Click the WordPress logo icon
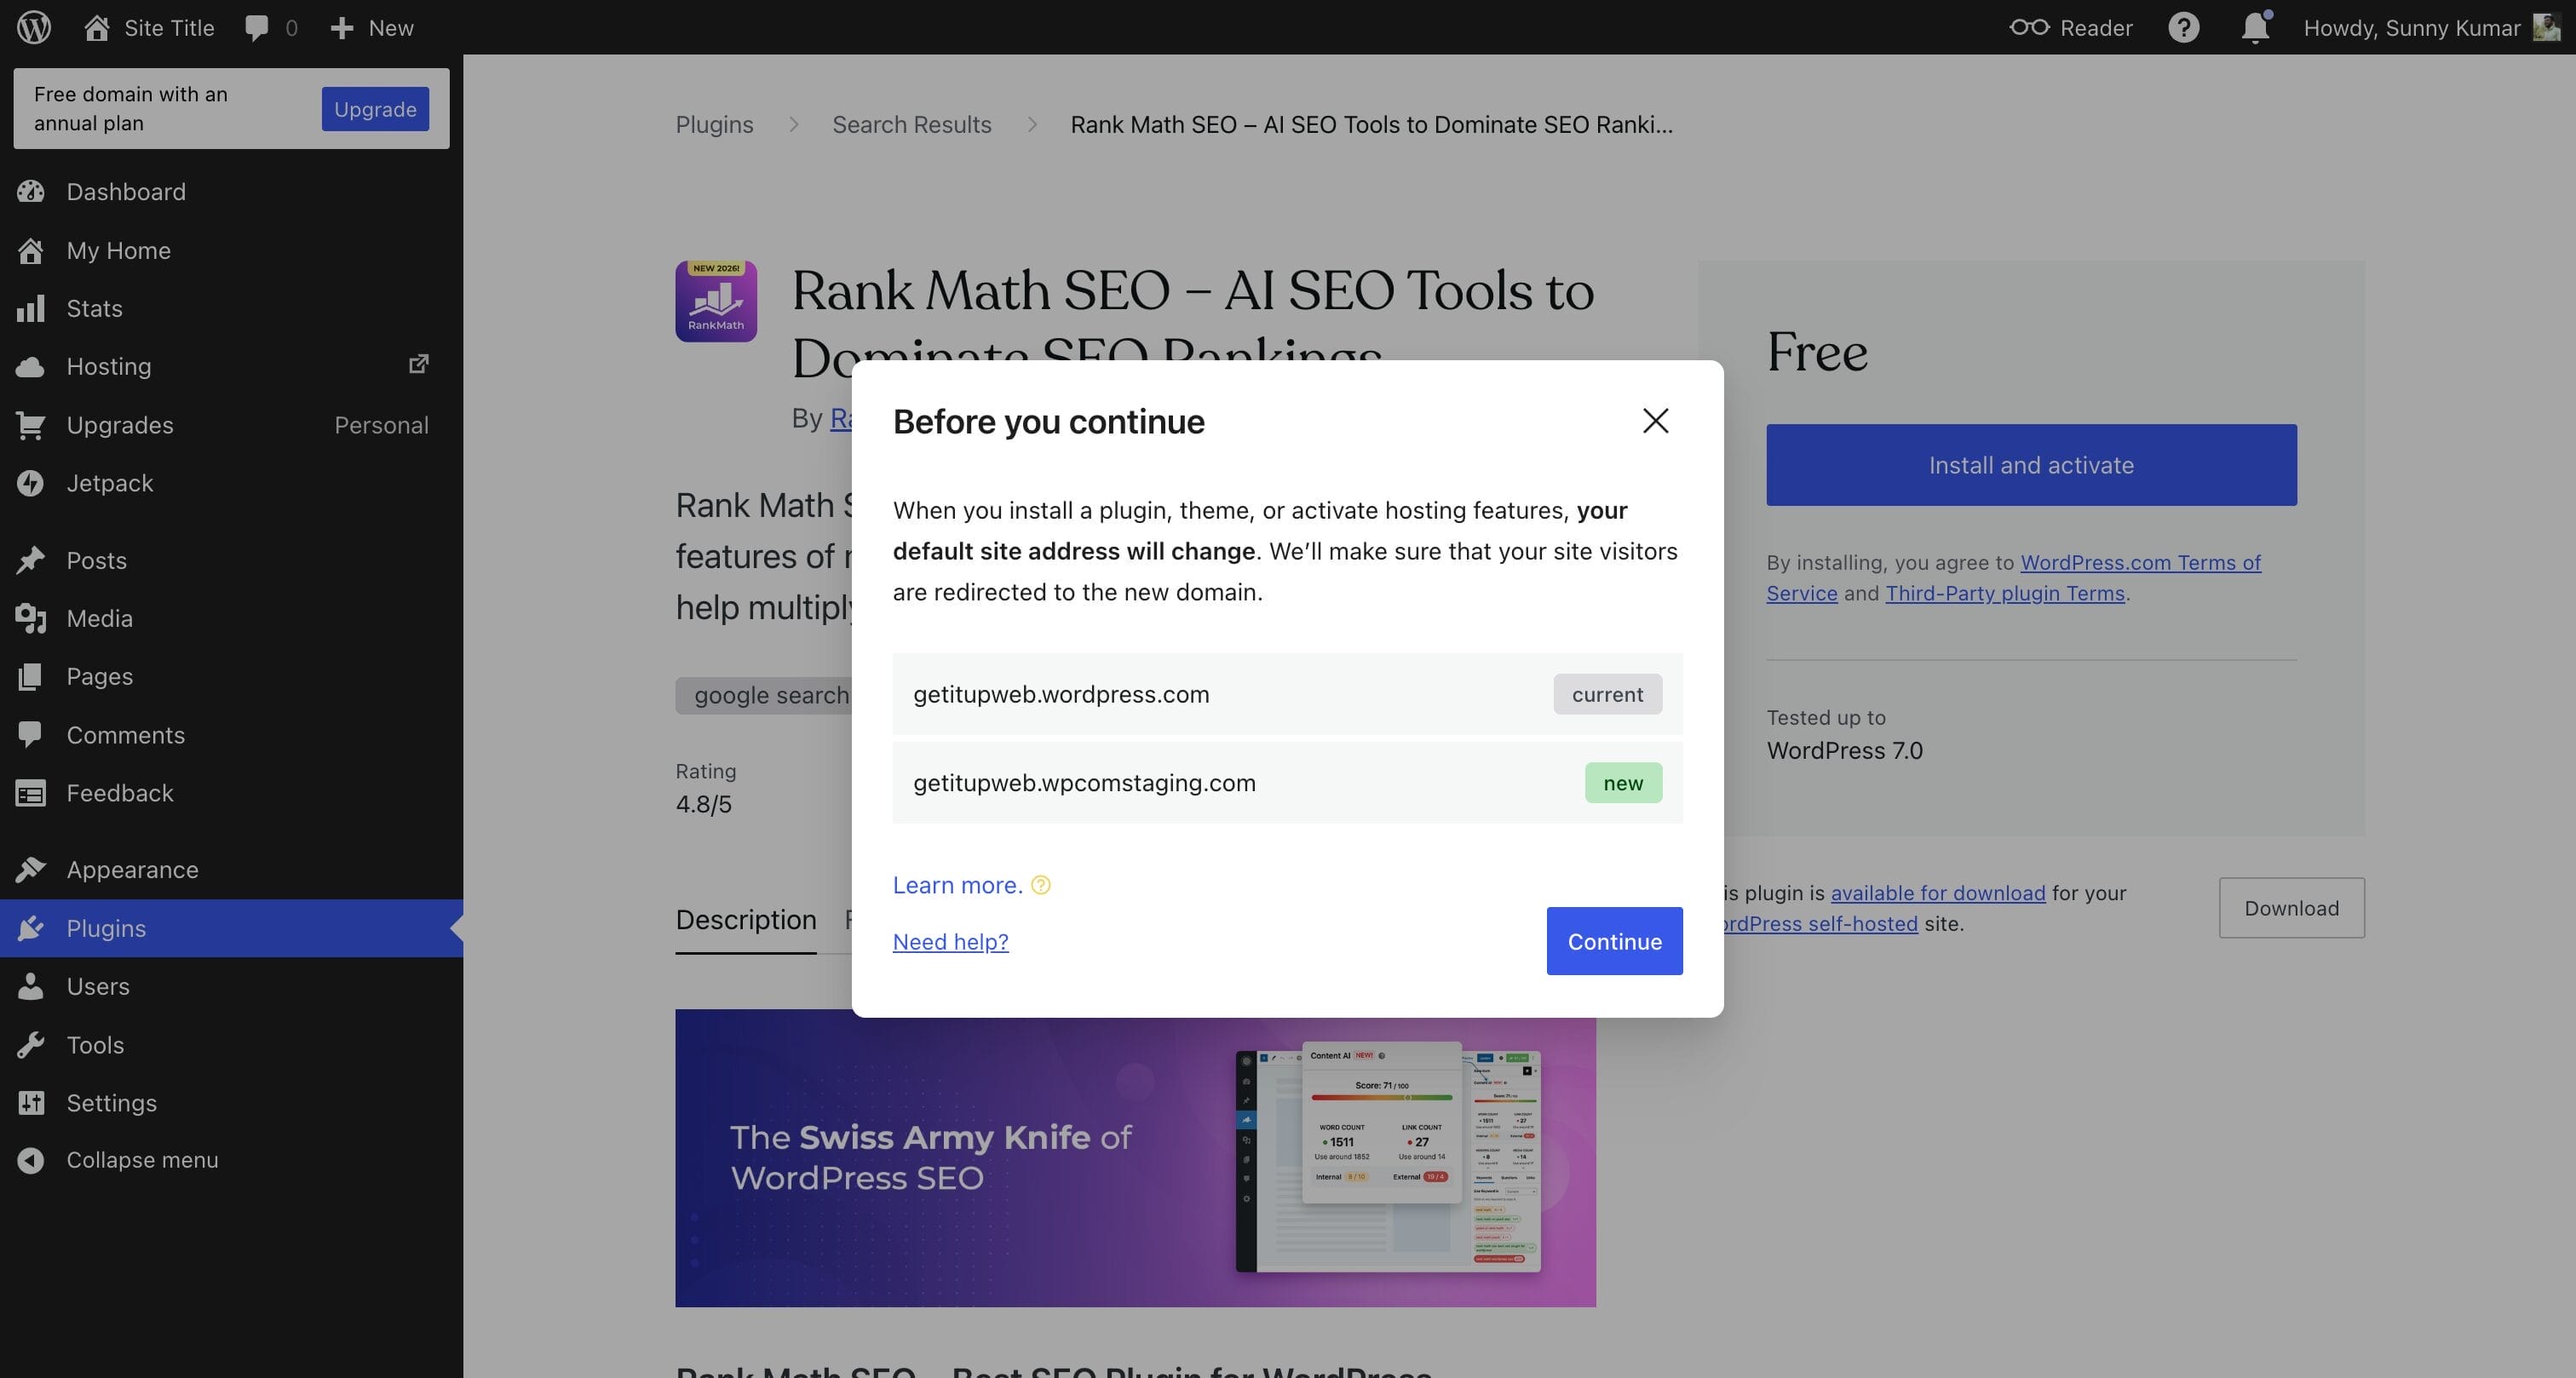 click(x=34, y=27)
